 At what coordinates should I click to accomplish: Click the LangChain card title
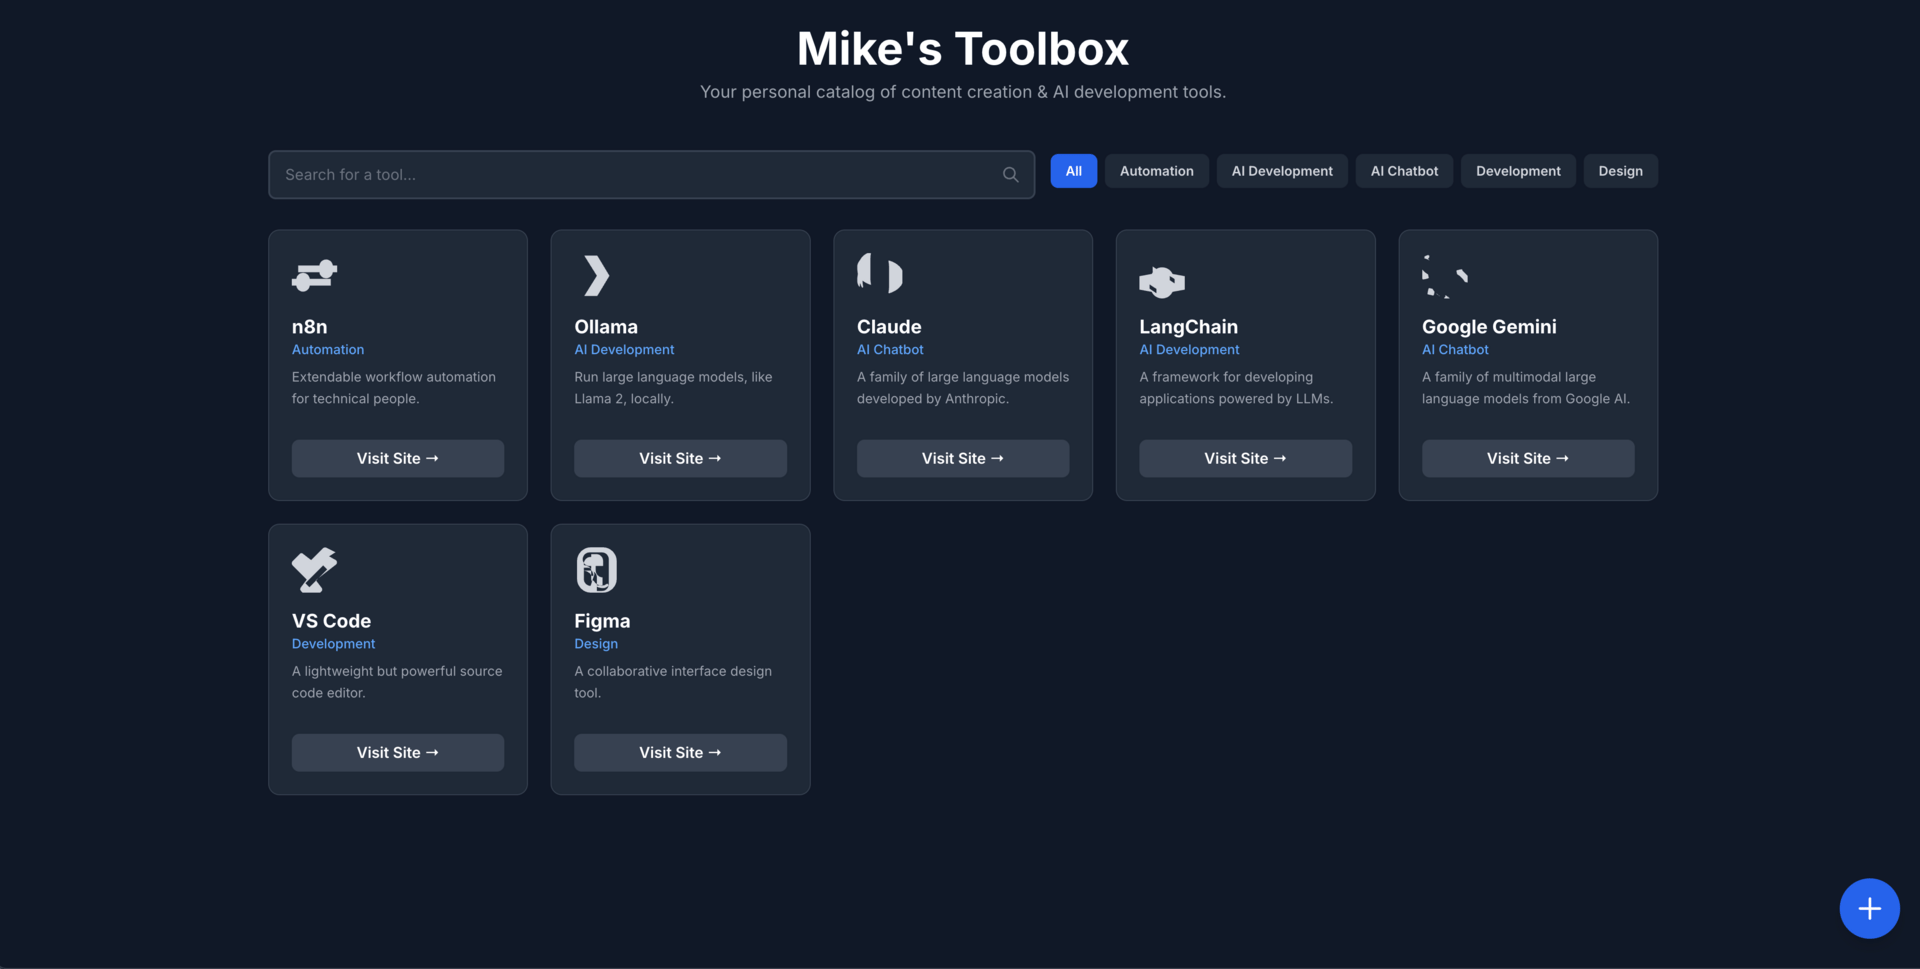coord(1188,327)
